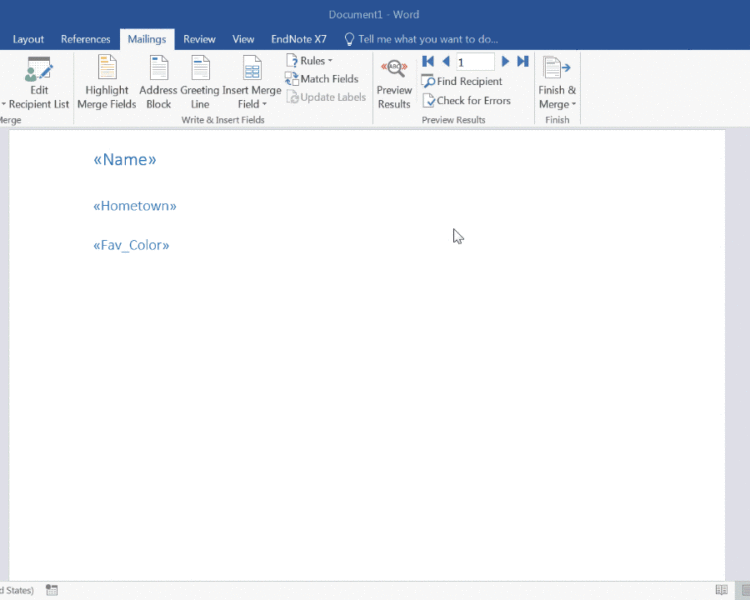Go to previous record
This screenshot has width=750, height=600.
[446, 61]
